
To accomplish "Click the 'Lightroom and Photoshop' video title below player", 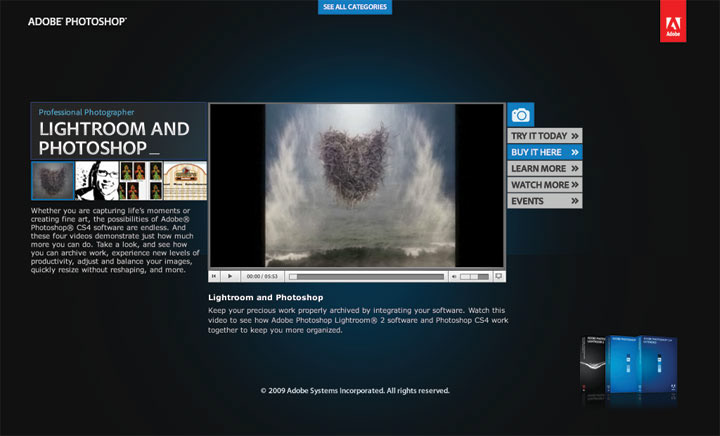I will pyautogui.click(x=265, y=297).
